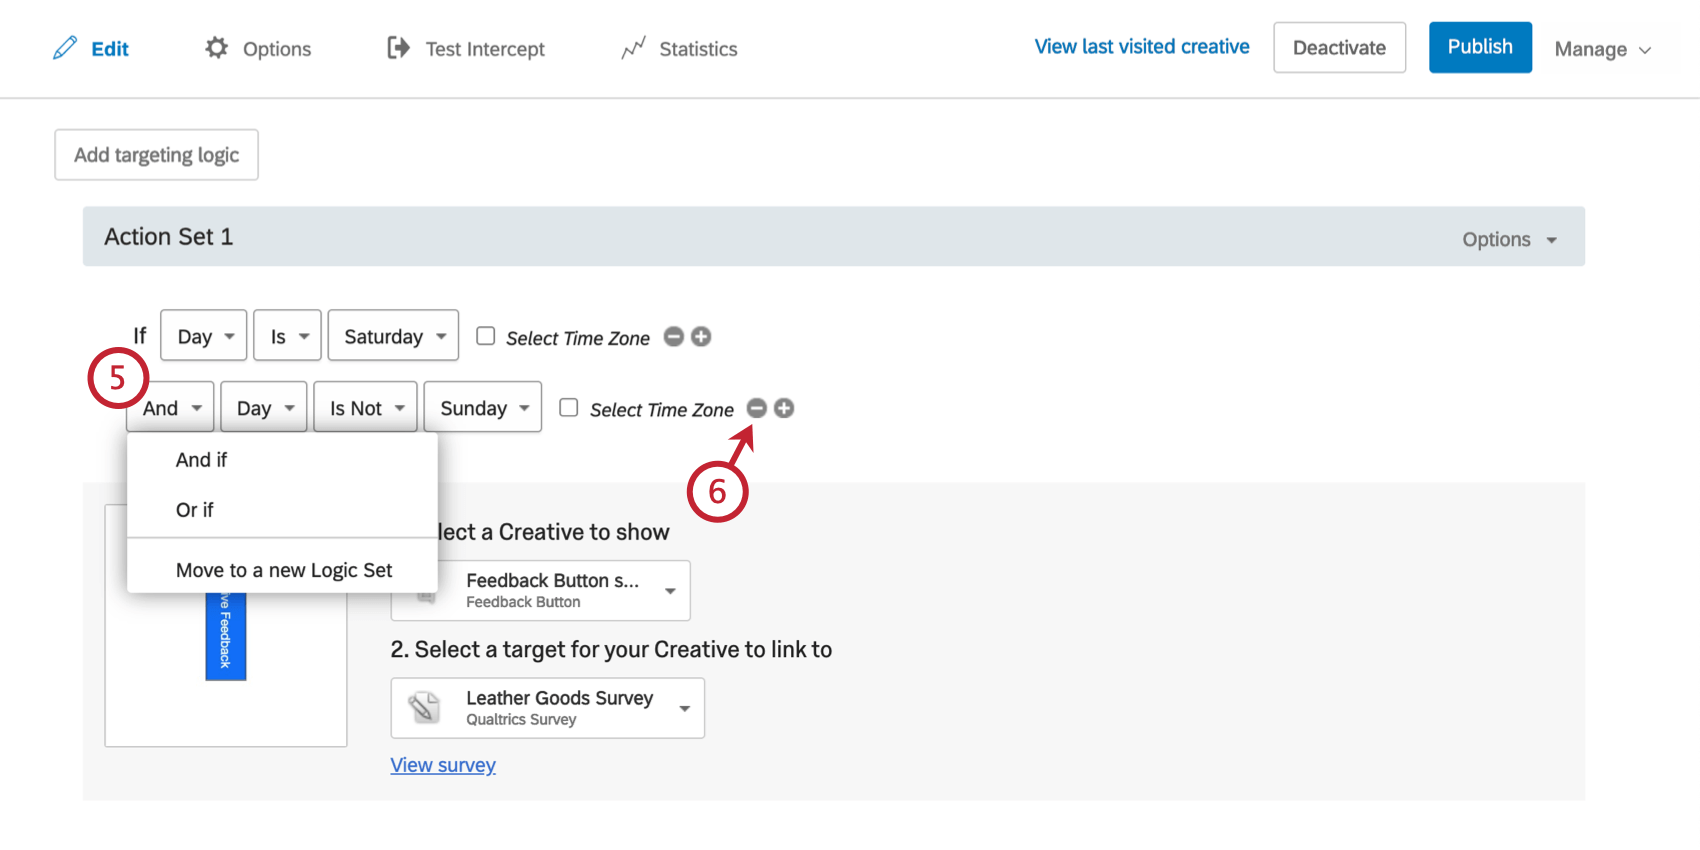This screenshot has height=850, width=1700.
Task: Open intercept Options via the gear icon
Action: point(217,47)
